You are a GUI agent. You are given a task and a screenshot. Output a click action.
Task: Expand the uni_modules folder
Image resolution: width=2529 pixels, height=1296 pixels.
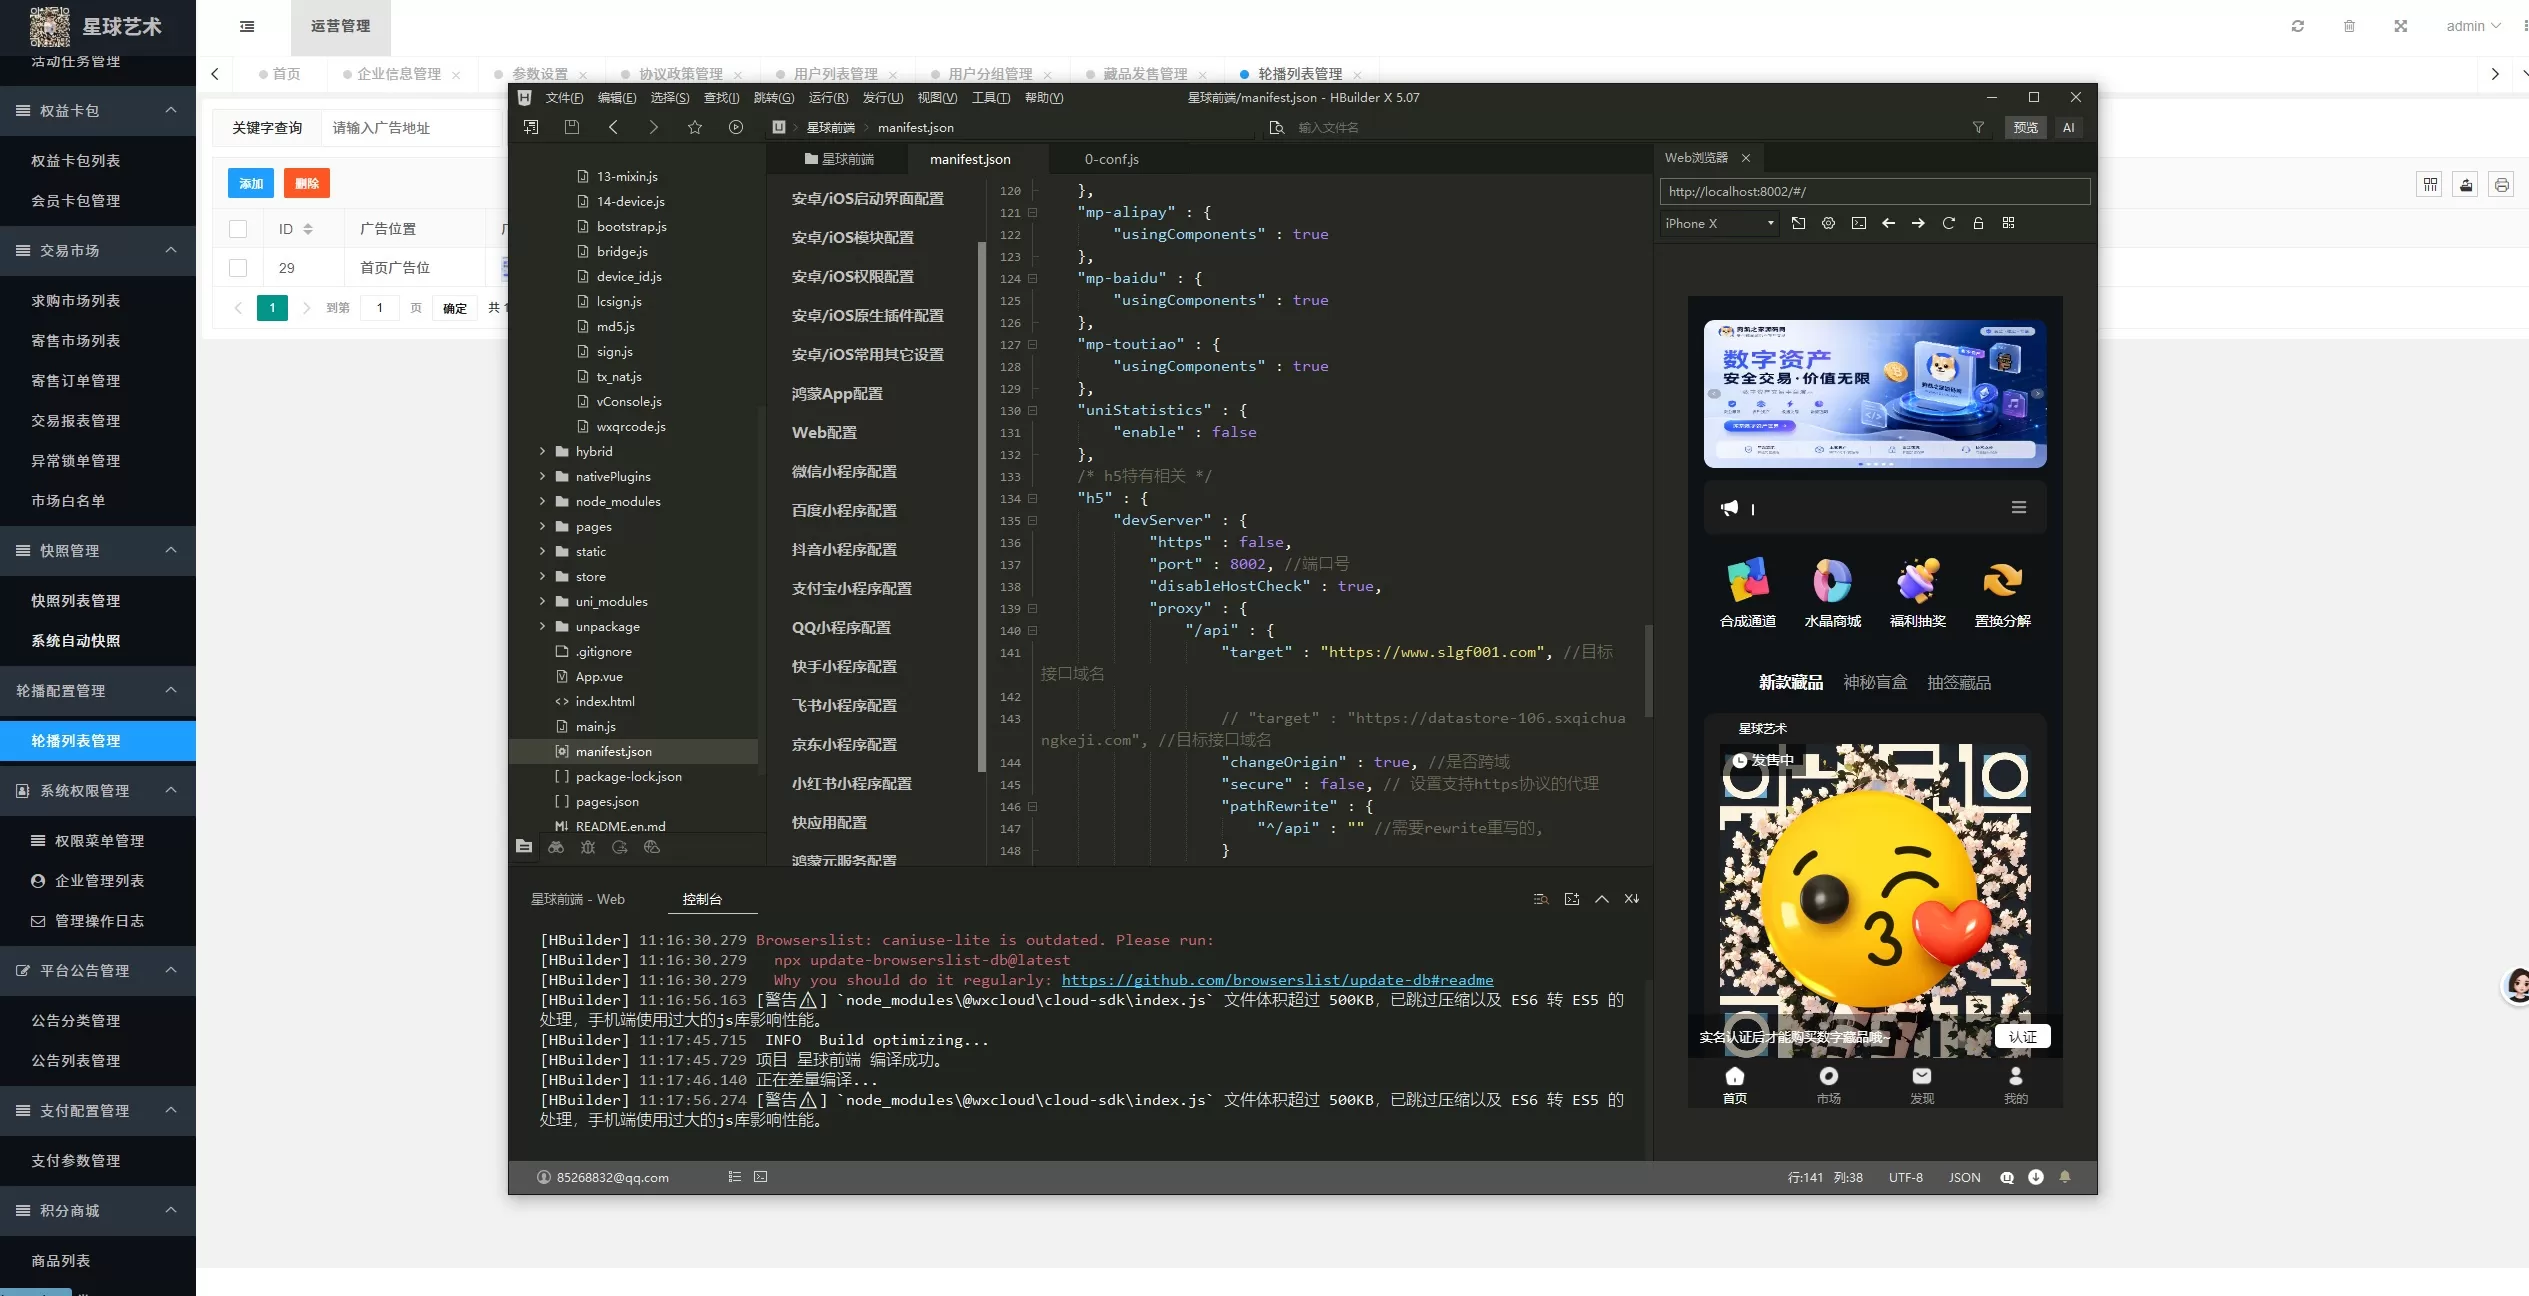[543, 601]
